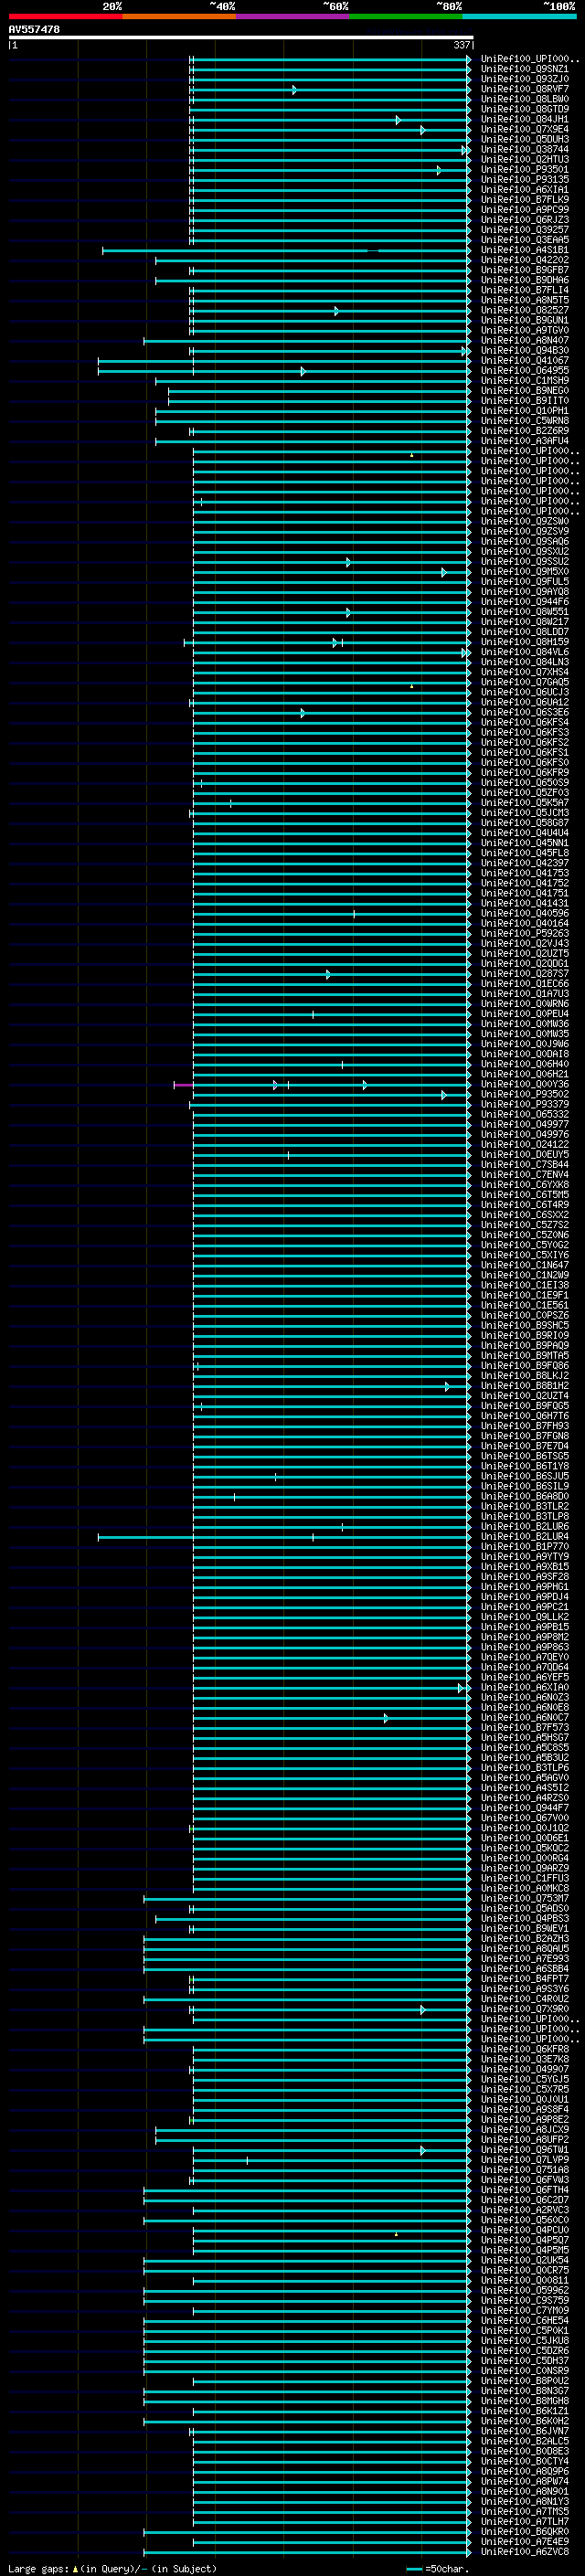Select the UniRef100_C1N647 entry
Screen dimensions: 585x2576
(525, 1265)
